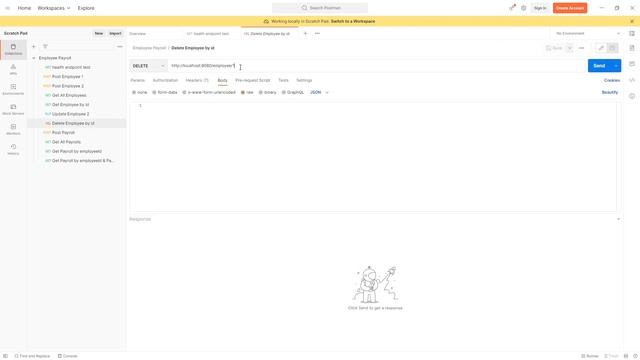640x360 pixels.
Task: Select the binary body type
Action: click(x=268, y=93)
